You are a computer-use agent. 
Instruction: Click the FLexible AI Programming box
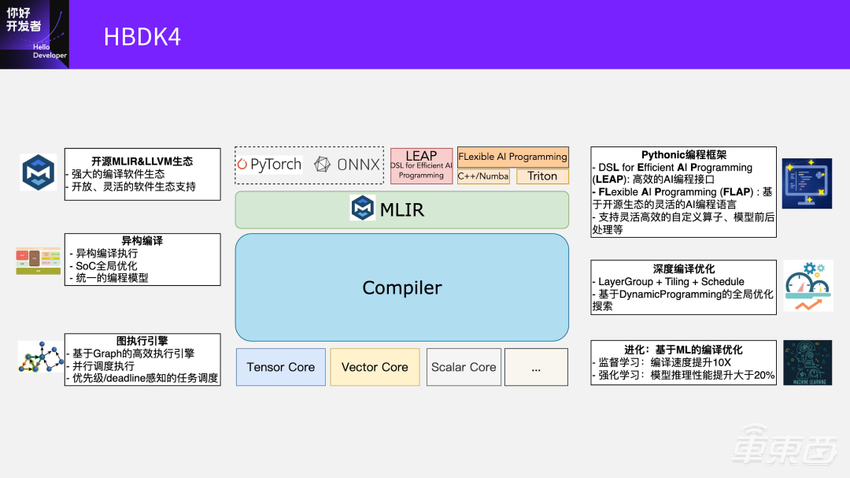coord(513,157)
